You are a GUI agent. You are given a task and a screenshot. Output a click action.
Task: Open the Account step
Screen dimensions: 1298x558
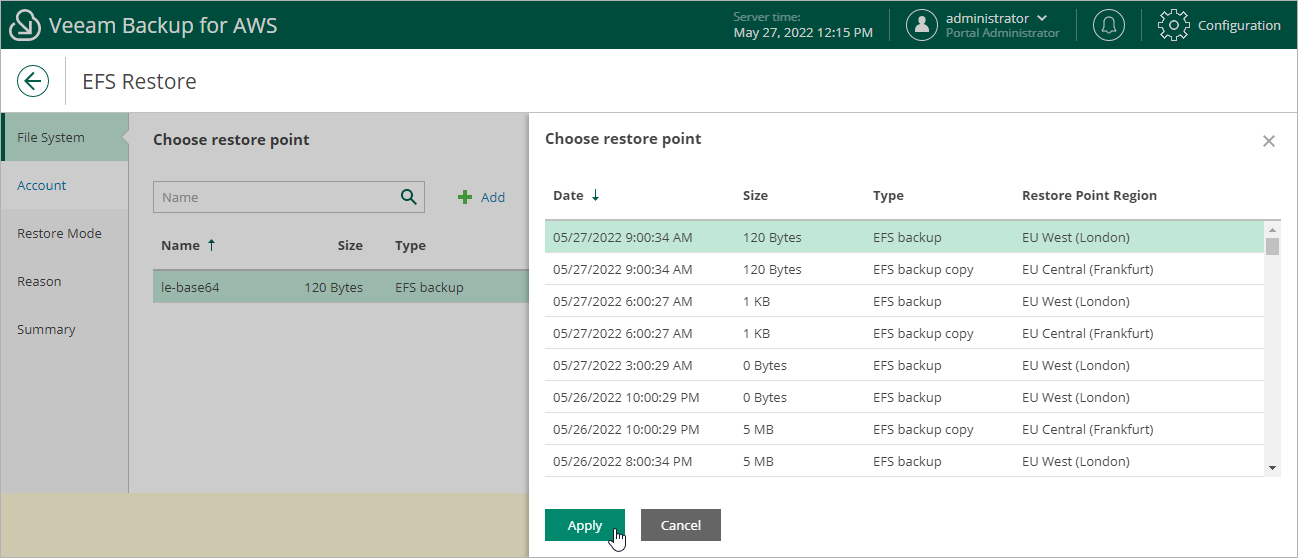(64, 185)
